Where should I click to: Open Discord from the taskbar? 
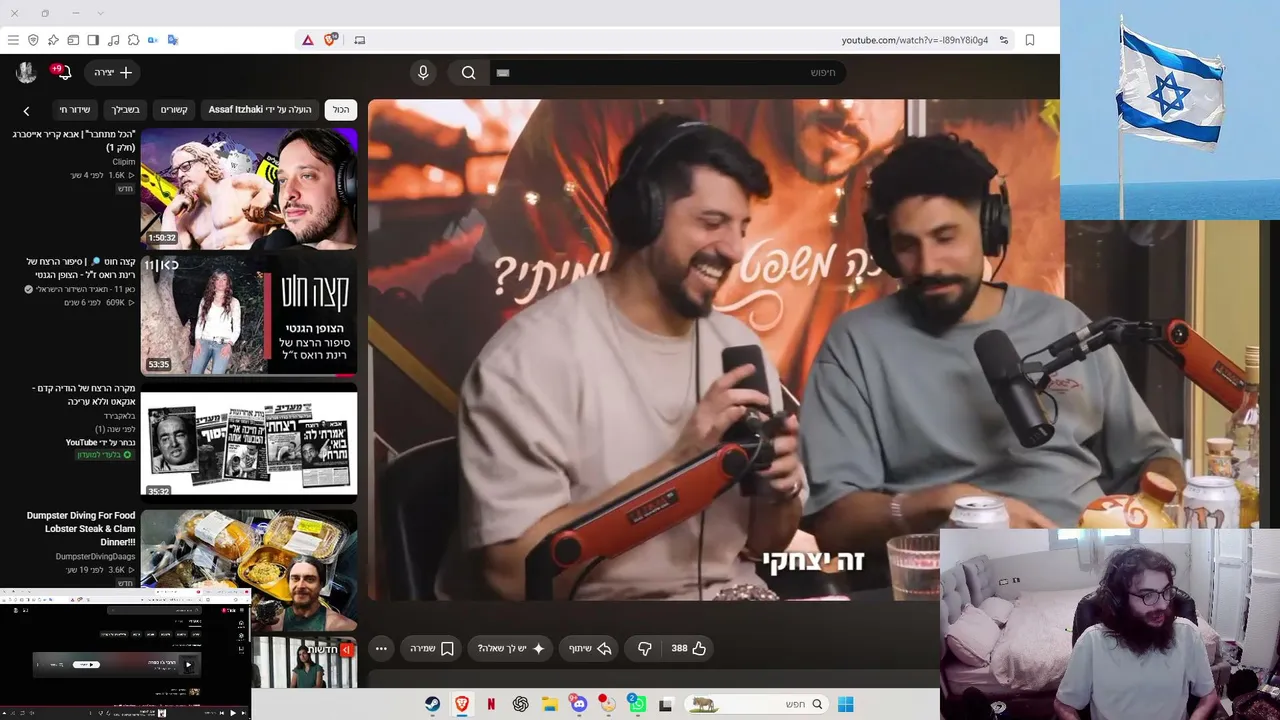point(578,704)
